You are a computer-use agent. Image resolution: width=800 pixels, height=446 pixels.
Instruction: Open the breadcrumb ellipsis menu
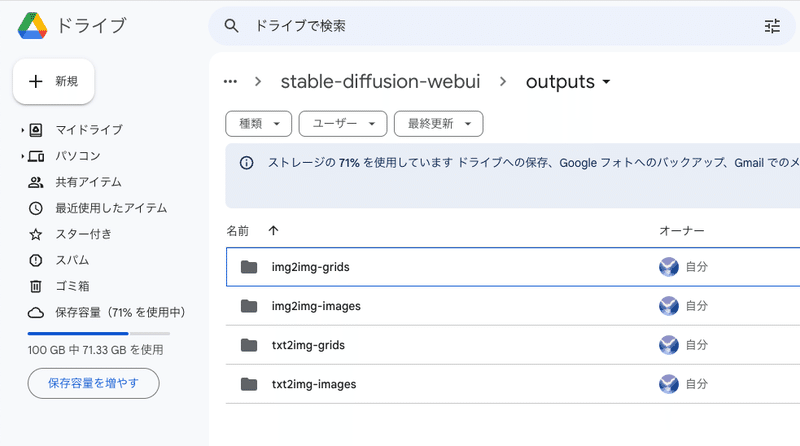(231, 82)
